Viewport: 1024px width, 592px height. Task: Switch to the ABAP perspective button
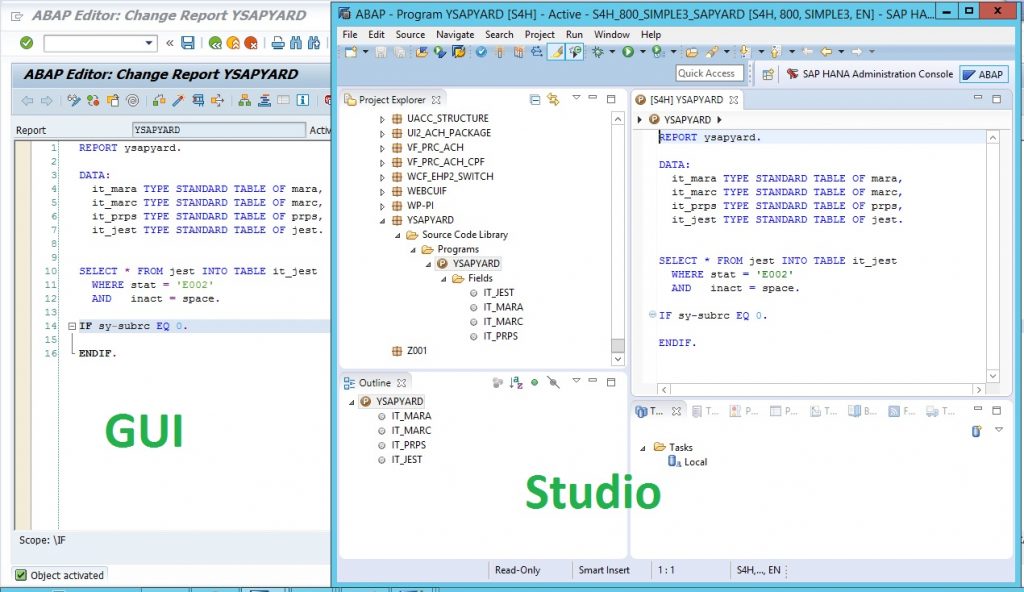(984, 74)
